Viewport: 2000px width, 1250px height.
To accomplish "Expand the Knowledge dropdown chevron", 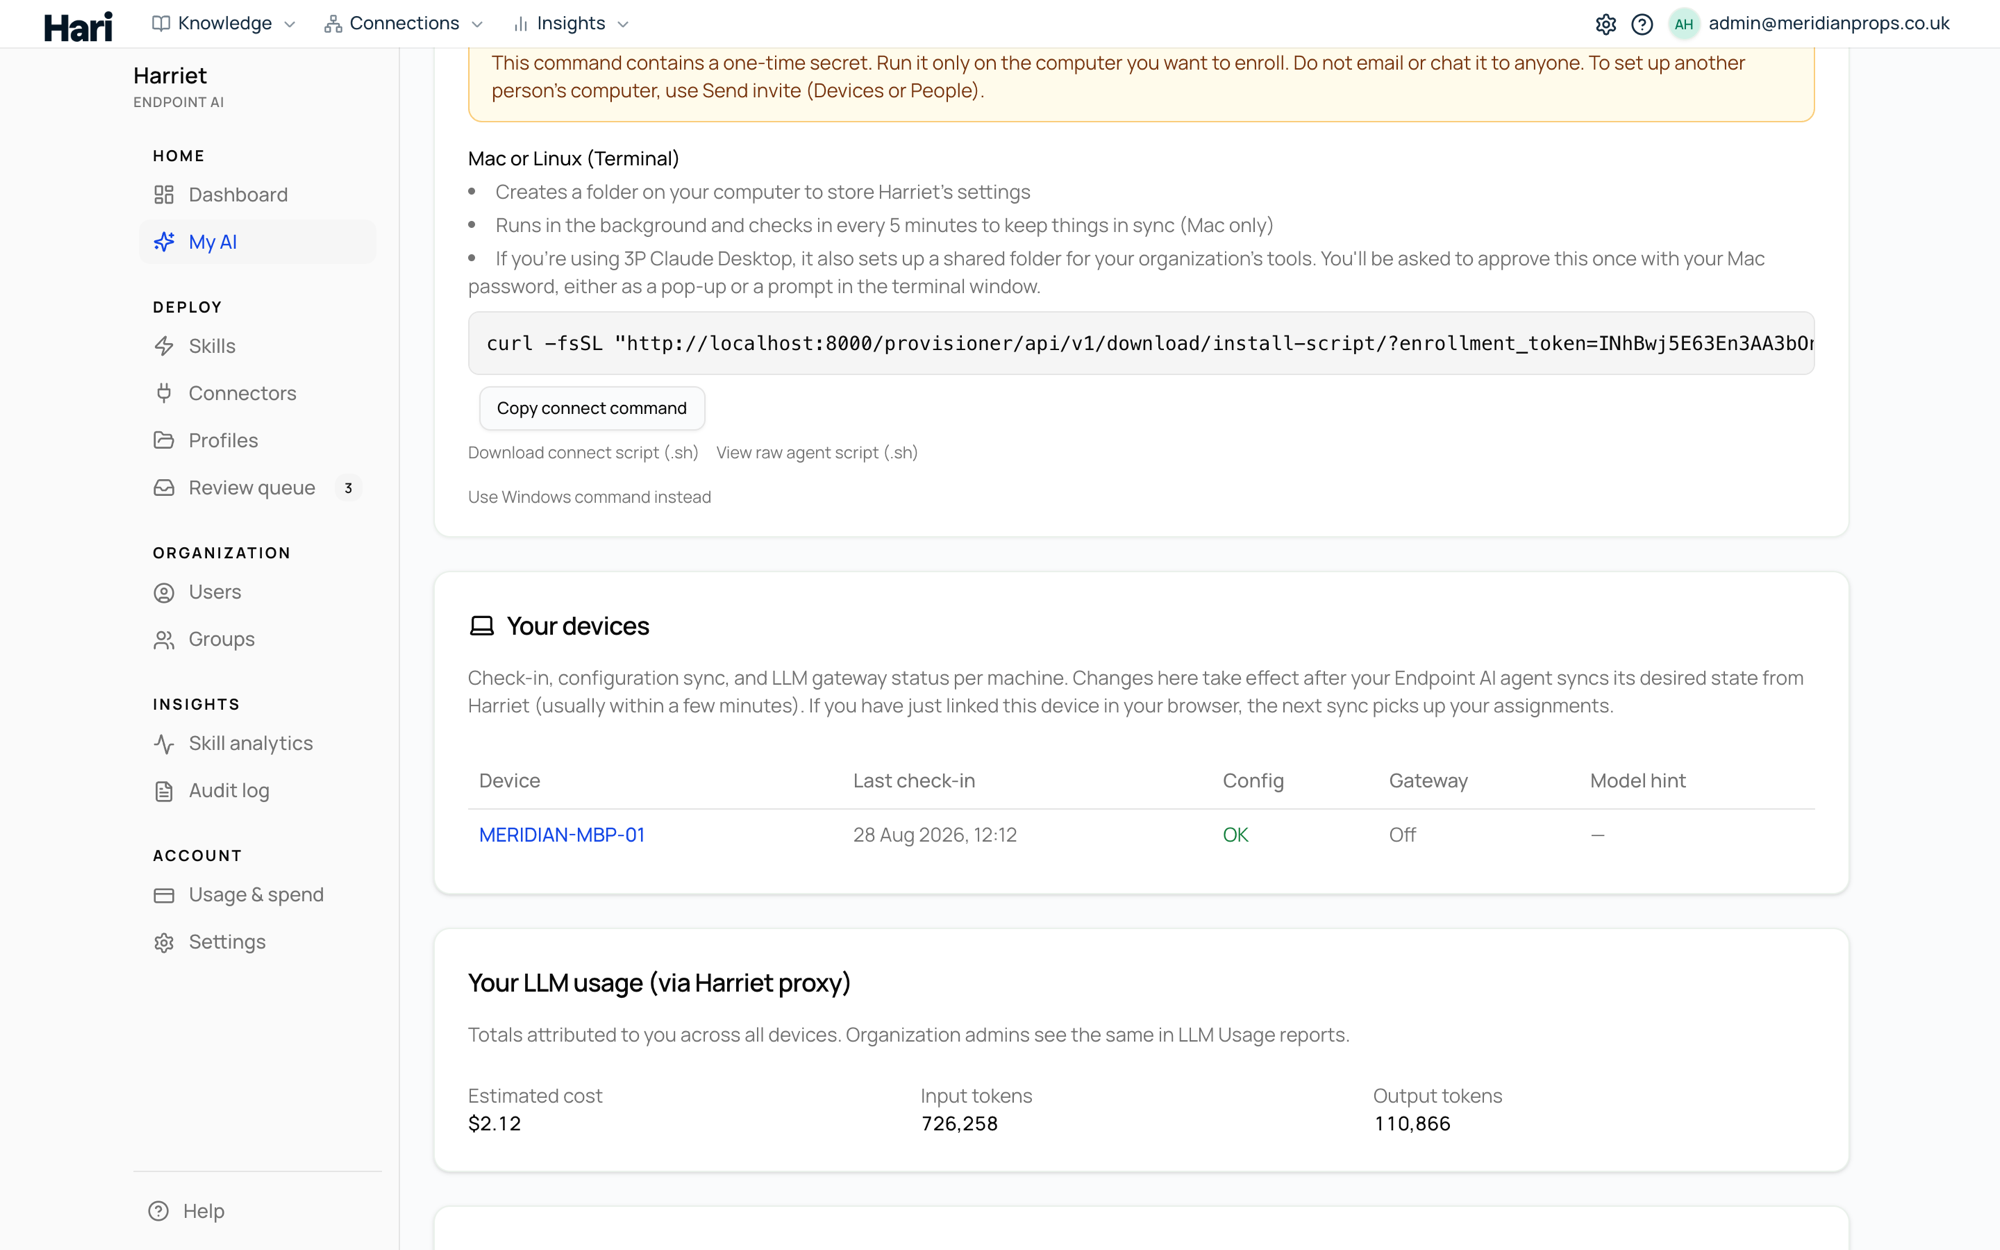I will point(290,24).
